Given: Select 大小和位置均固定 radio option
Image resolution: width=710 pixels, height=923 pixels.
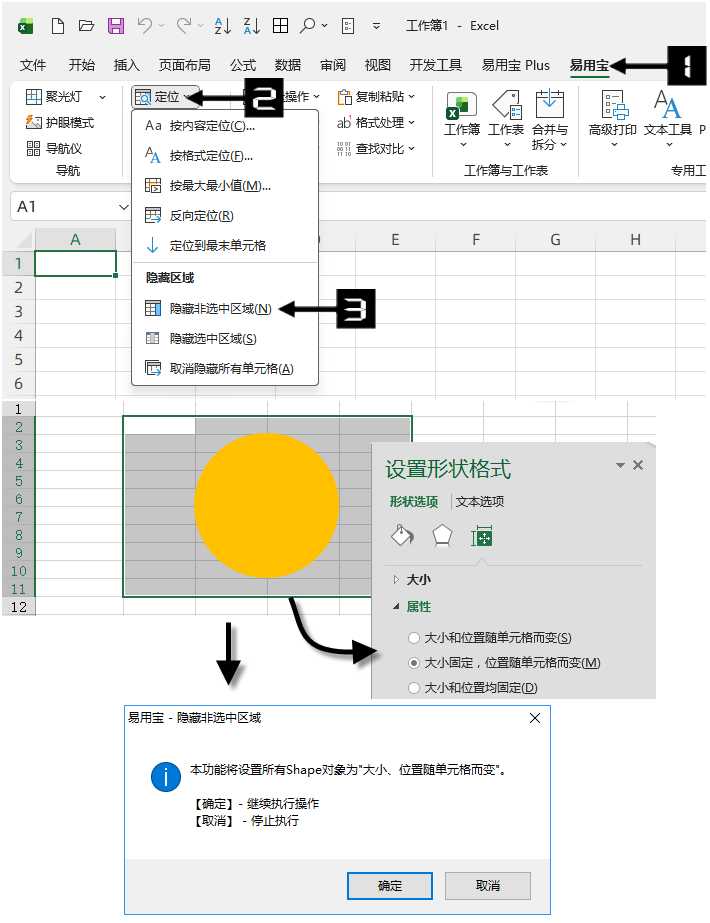Looking at the screenshot, I should pyautogui.click(x=414, y=687).
